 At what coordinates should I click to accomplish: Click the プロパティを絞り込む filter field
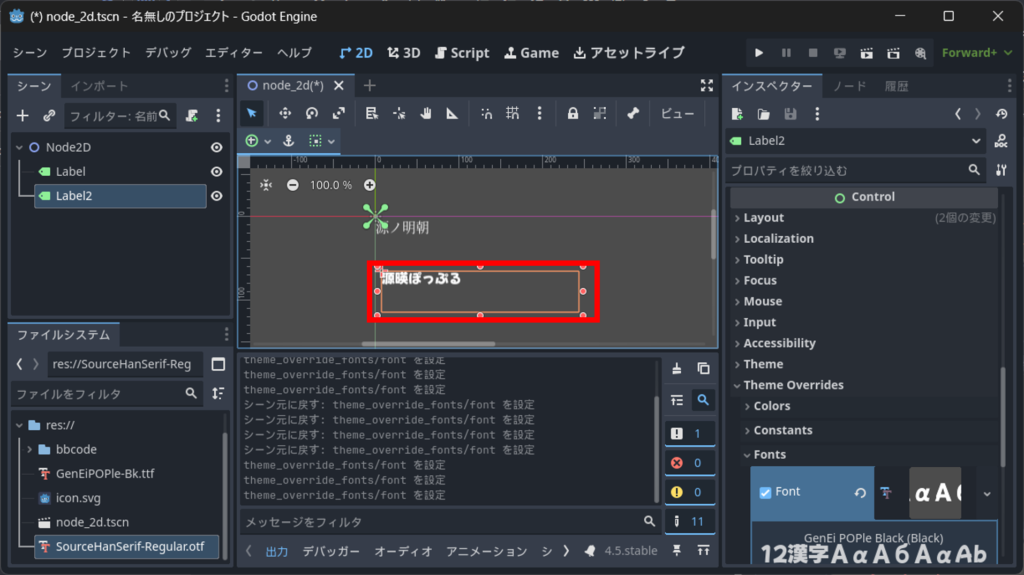tap(846, 171)
